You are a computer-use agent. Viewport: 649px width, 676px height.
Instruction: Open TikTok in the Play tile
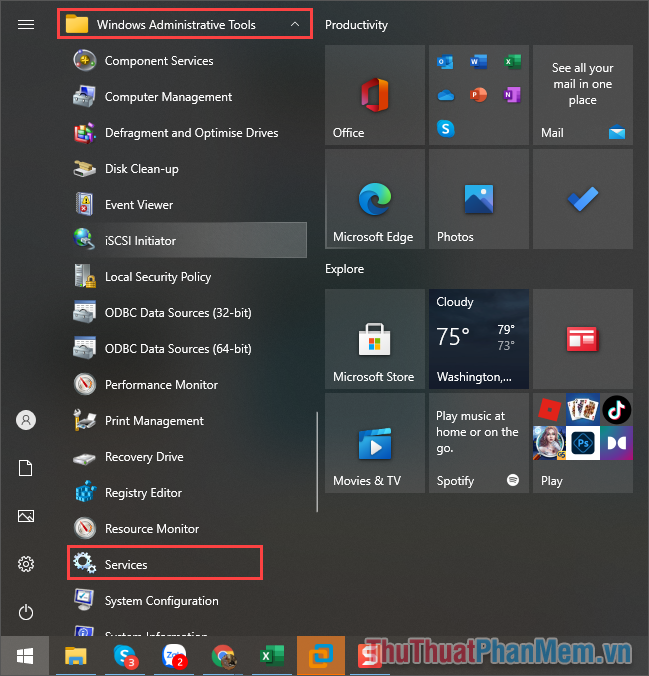(617, 410)
